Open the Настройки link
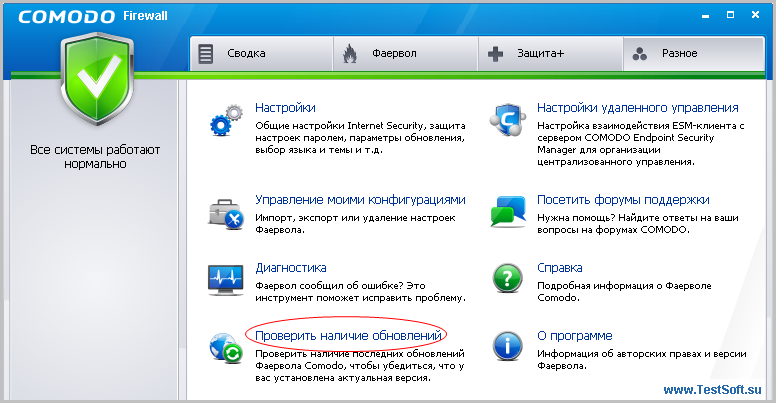The height and width of the screenshot is (403, 776). point(285,108)
